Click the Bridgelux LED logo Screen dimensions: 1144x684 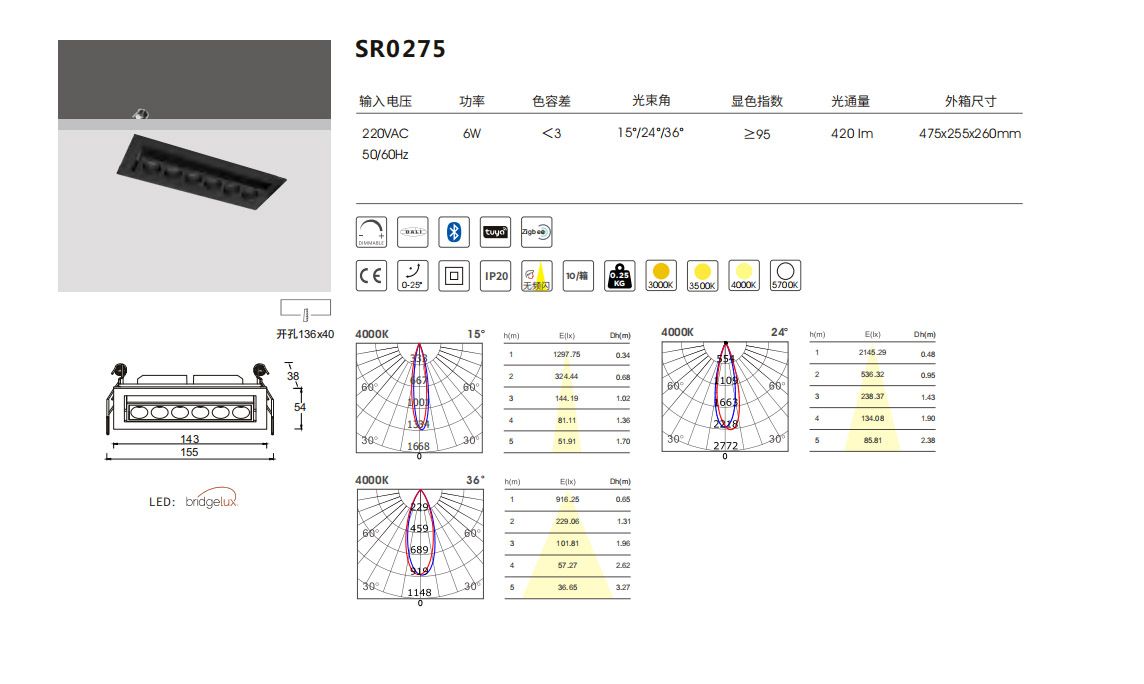coord(212,500)
